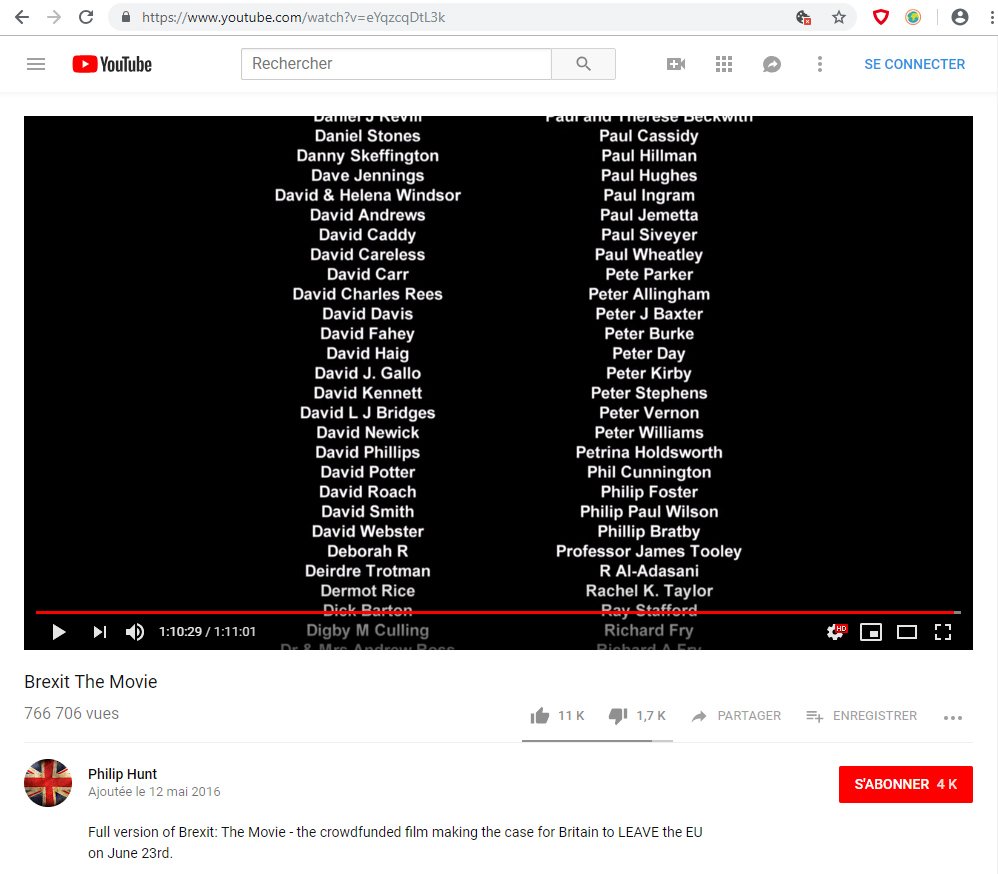This screenshot has width=998, height=874.
Task: Go back to the previous page
Action: click(x=22, y=17)
